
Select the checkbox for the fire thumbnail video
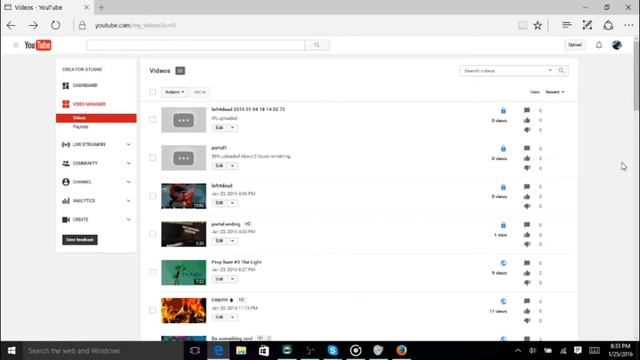(153, 310)
